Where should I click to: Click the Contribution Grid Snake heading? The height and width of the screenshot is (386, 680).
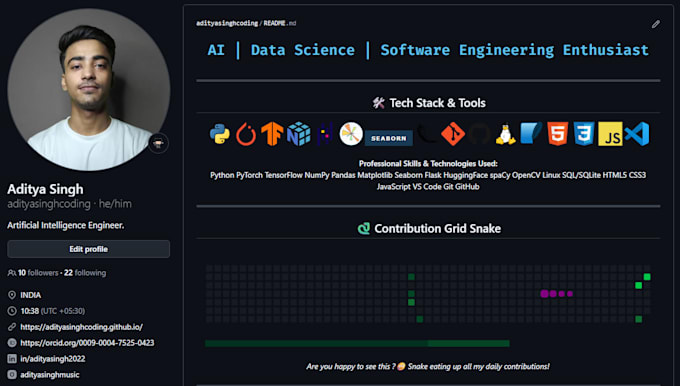click(438, 229)
